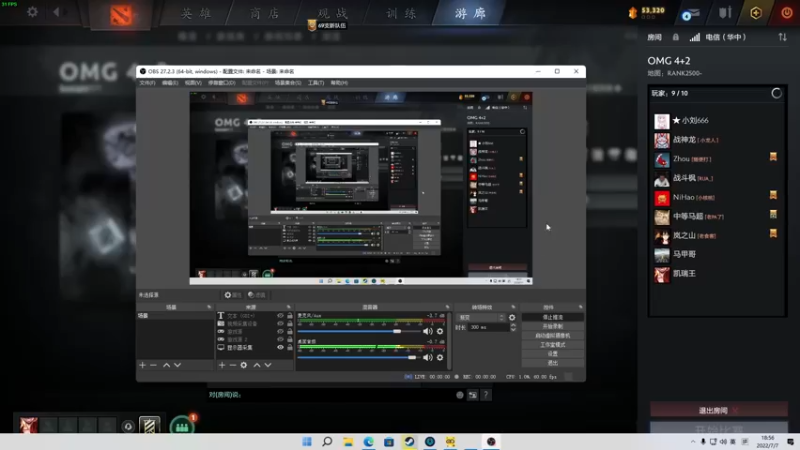Open the 工具(T) menu in OBS
The height and width of the screenshot is (450, 800).
coord(316,83)
